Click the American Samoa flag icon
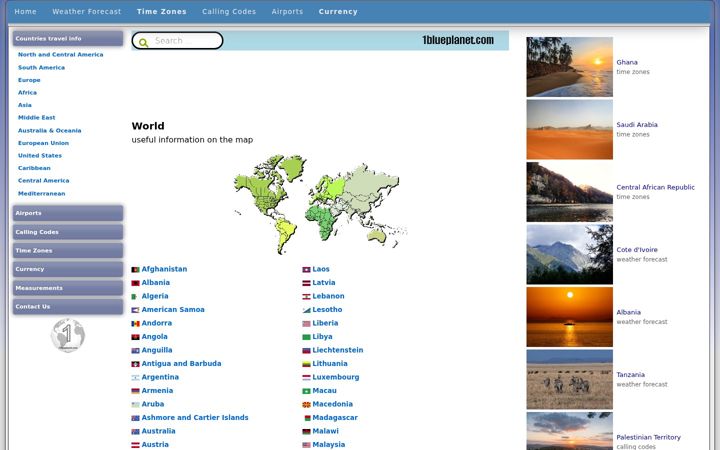The width and height of the screenshot is (720, 450). click(x=135, y=310)
